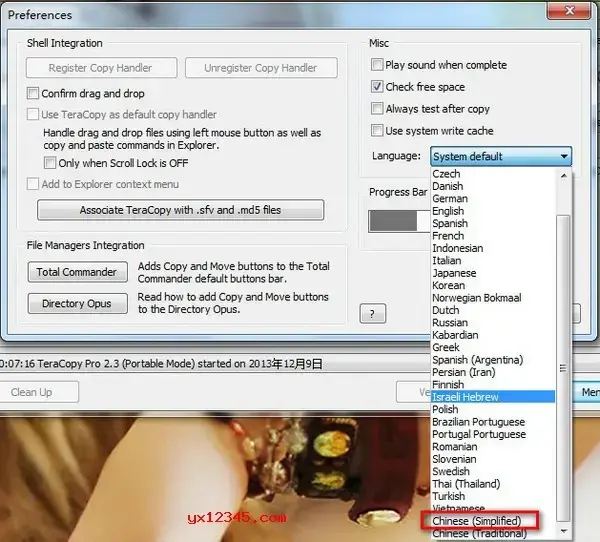Choose Chinese (Traditional) from the list
Image resolution: width=600 pixels, height=542 pixels.
pos(493,533)
